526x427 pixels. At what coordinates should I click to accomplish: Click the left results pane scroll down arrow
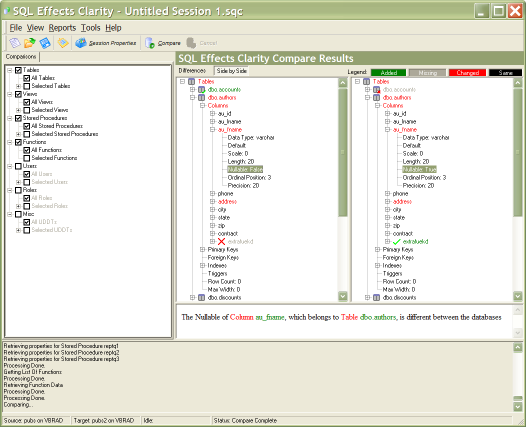(343, 296)
